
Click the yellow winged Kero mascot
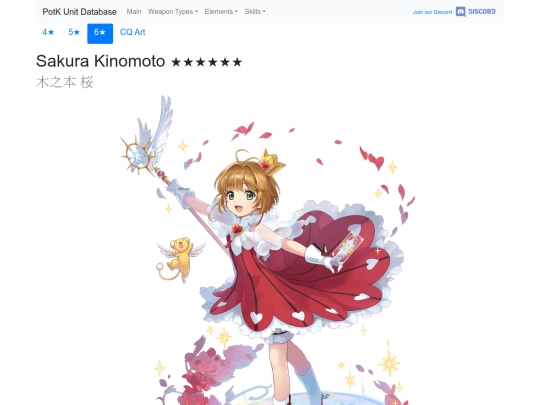(x=180, y=258)
